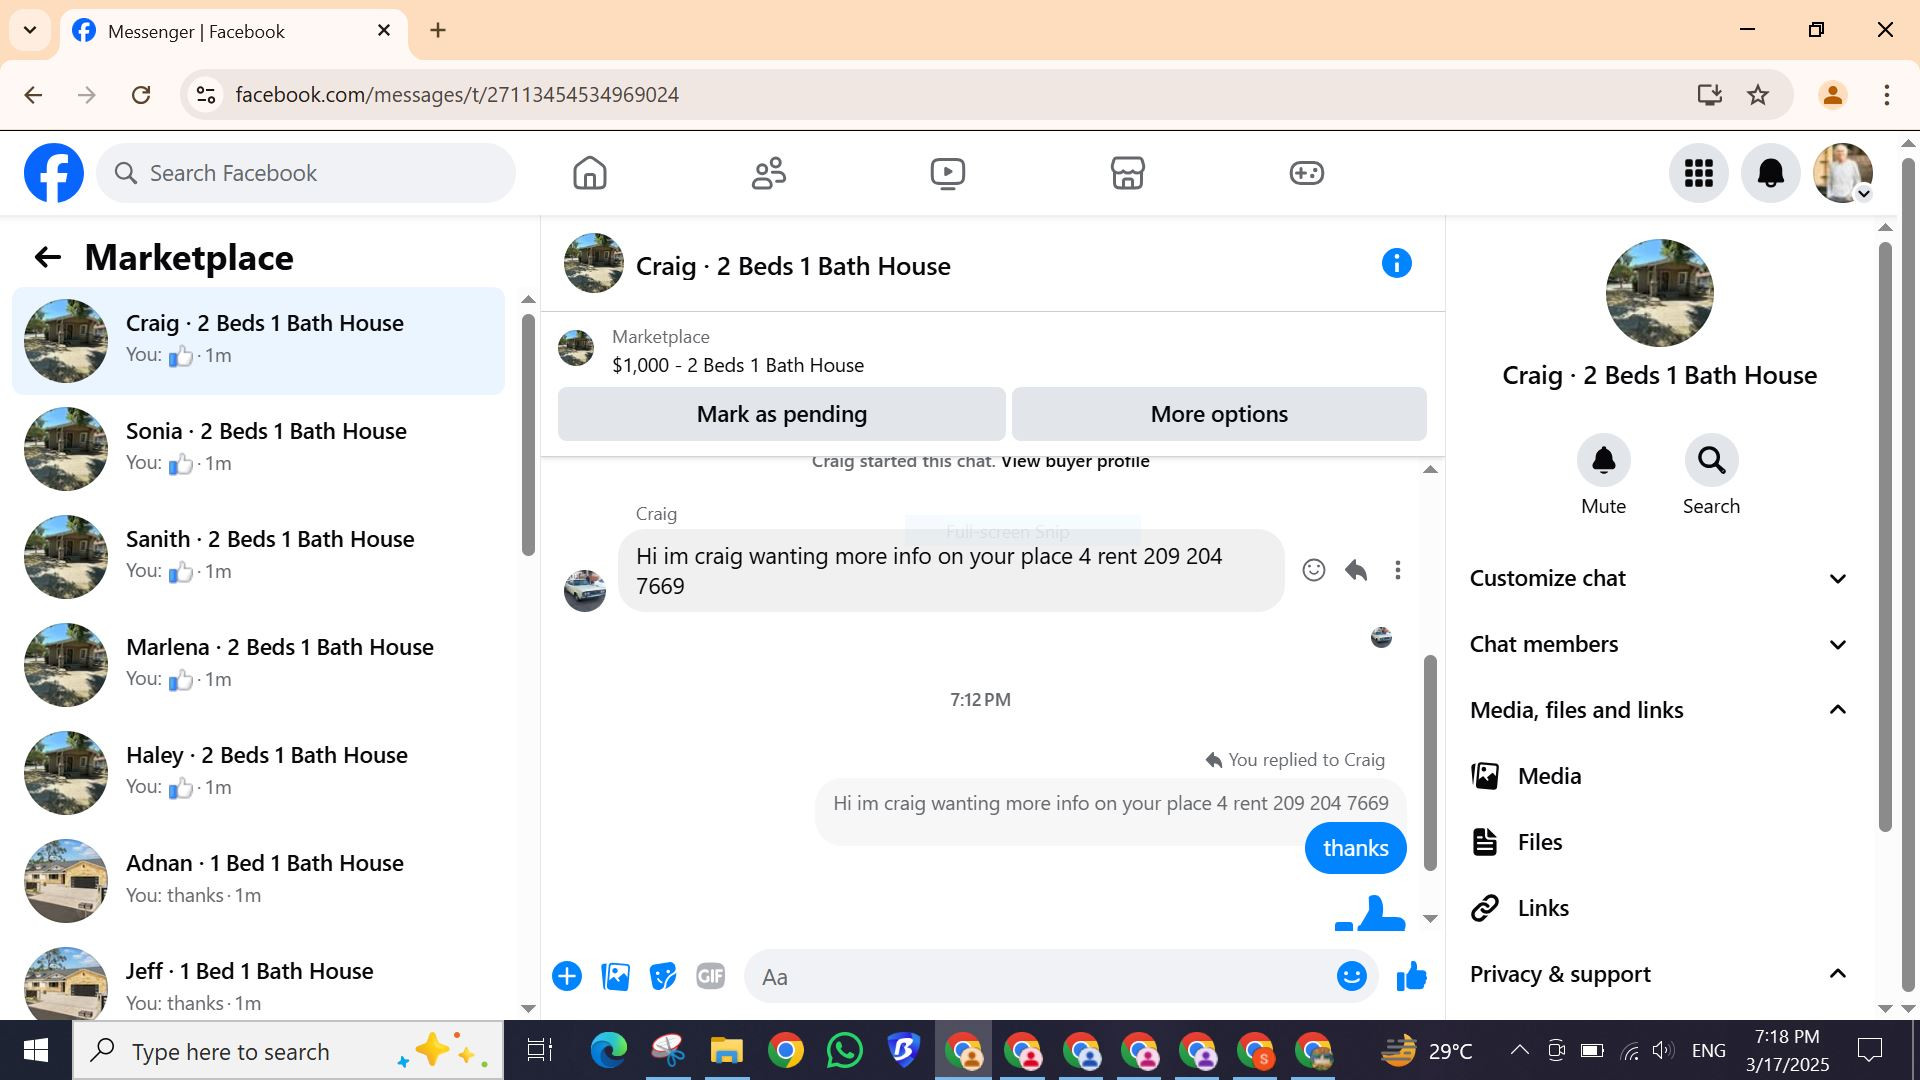
Task: Open WhatsApp from the taskbar
Action: pos(844,1051)
